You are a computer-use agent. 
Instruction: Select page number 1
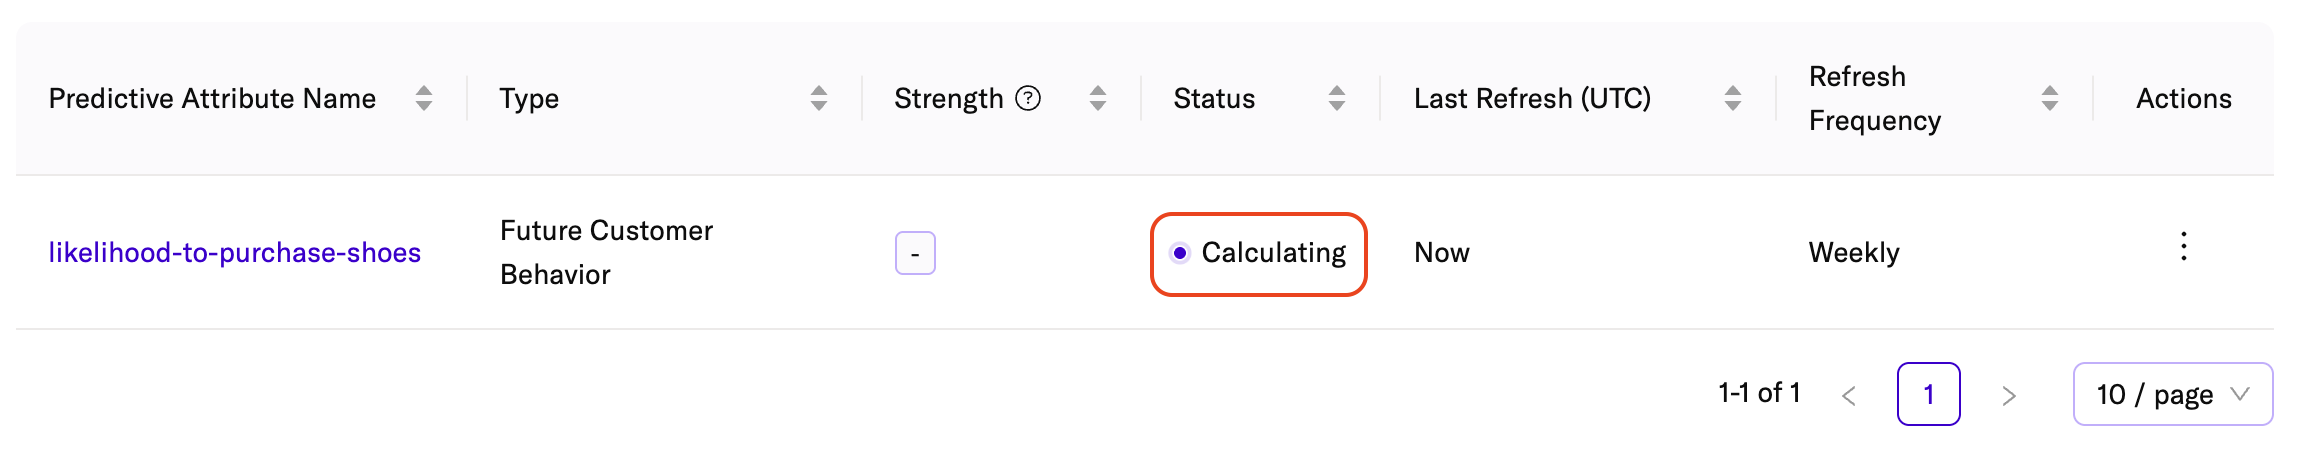1928,394
